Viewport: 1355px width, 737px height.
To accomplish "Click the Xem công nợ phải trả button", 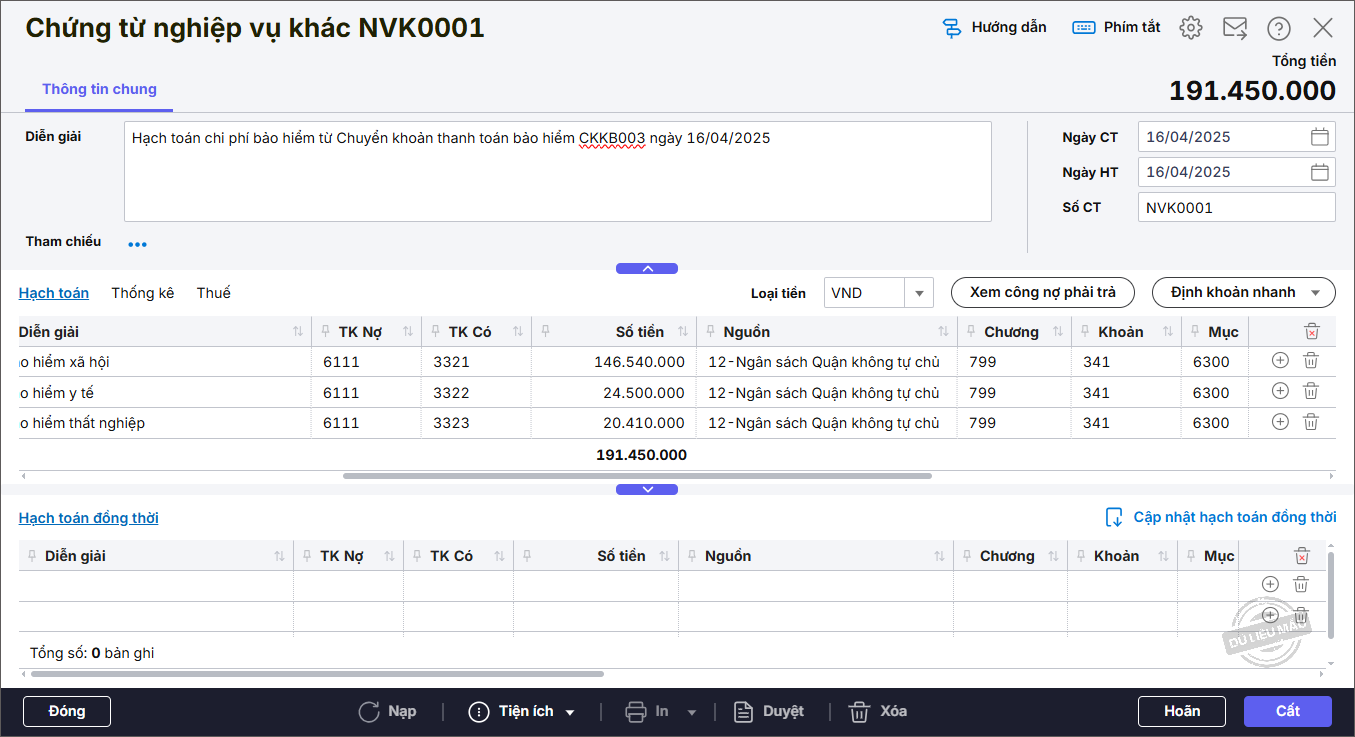I will (1041, 293).
